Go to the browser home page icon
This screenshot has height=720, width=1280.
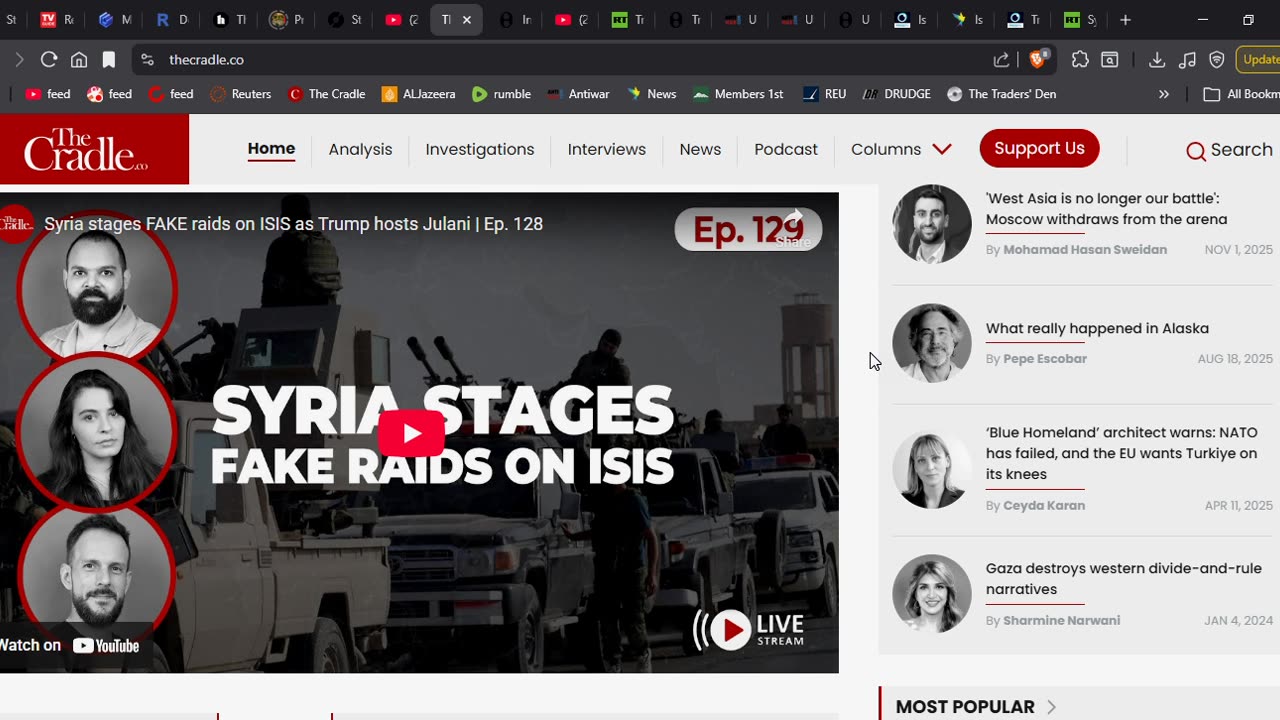click(x=79, y=60)
